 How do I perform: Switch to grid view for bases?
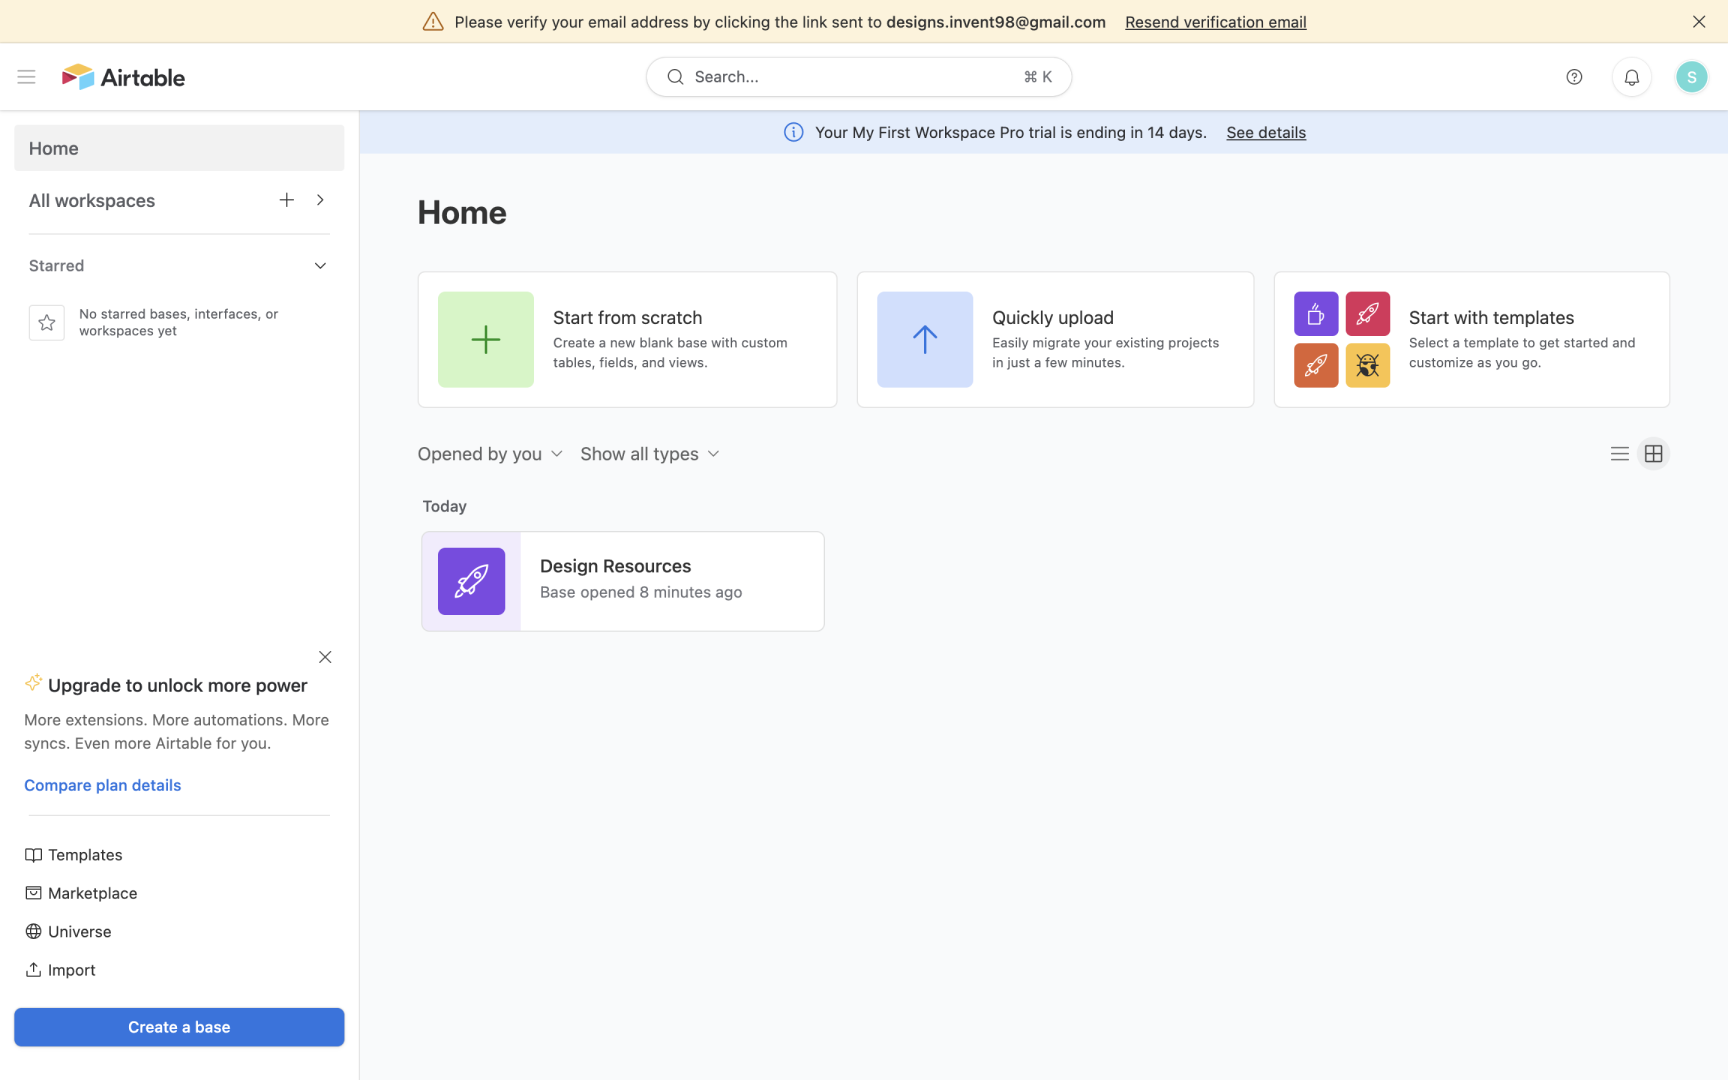point(1653,453)
